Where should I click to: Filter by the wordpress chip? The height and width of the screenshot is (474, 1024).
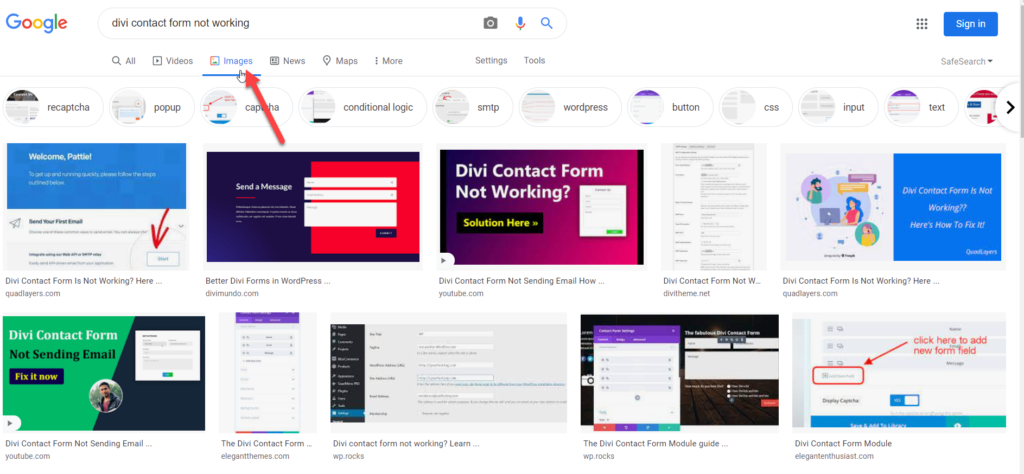coord(570,107)
